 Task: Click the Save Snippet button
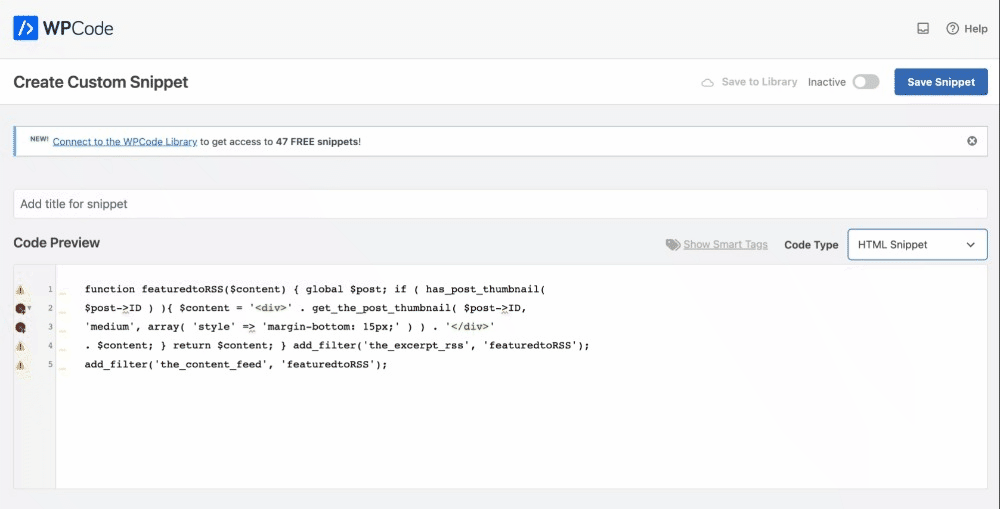(x=940, y=82)
